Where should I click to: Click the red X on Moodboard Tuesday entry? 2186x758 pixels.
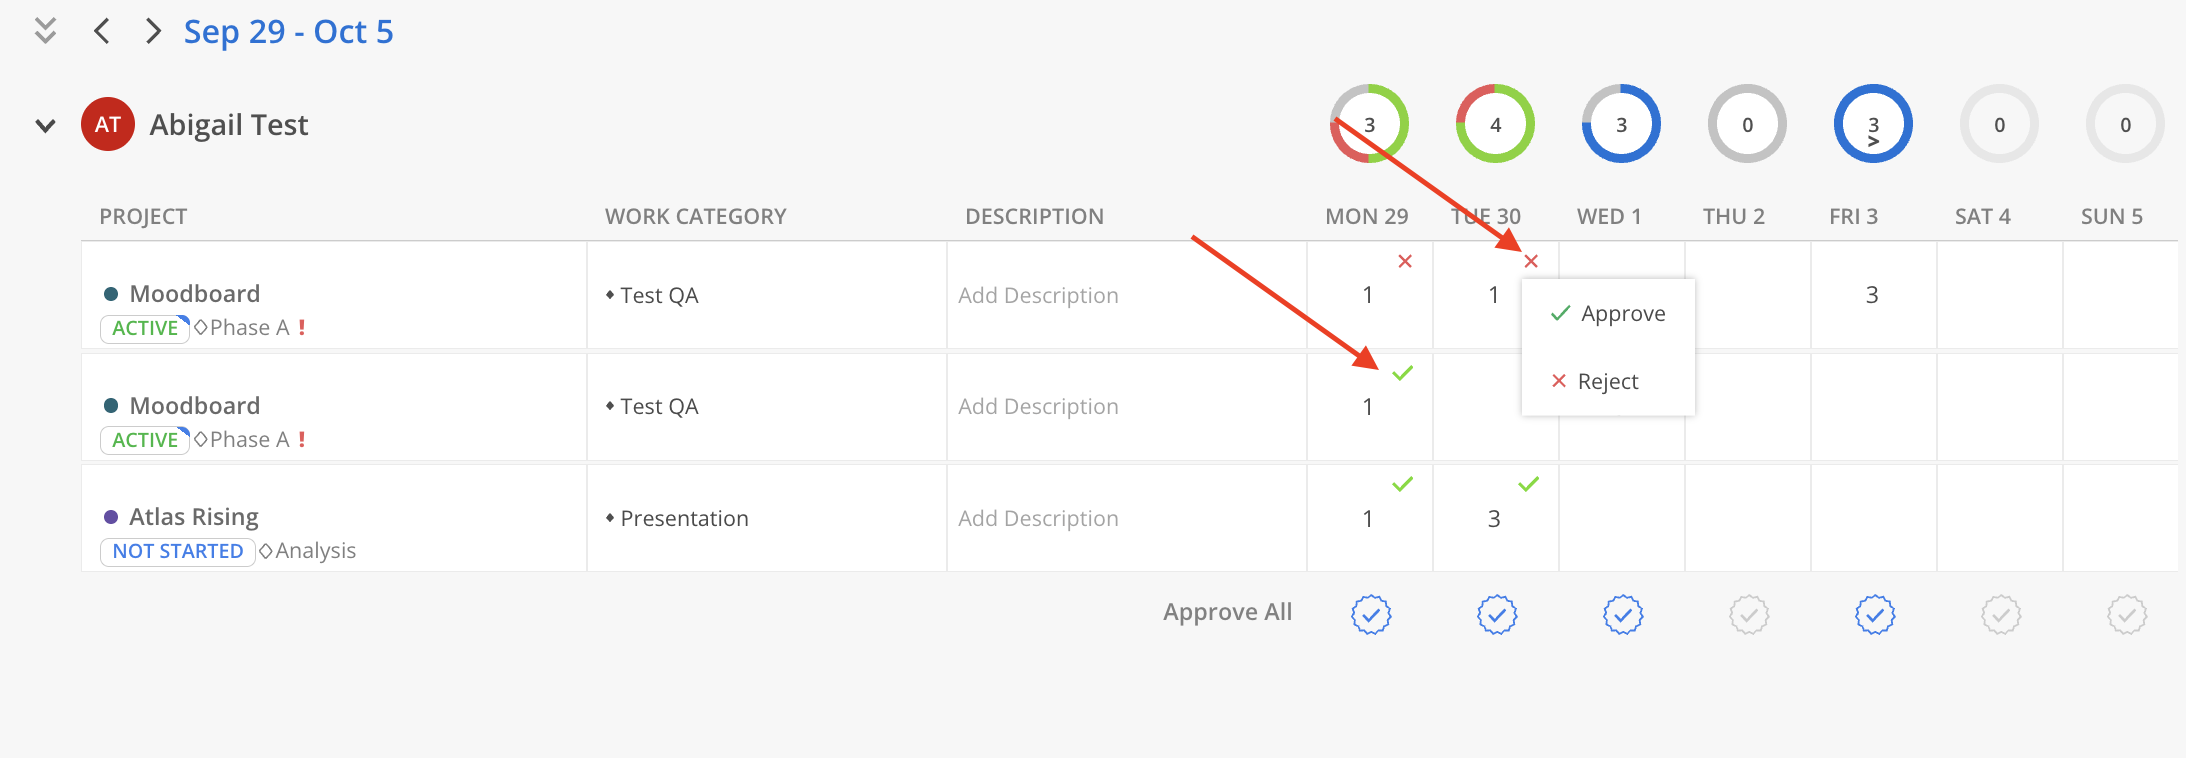tap(1531, 261)
